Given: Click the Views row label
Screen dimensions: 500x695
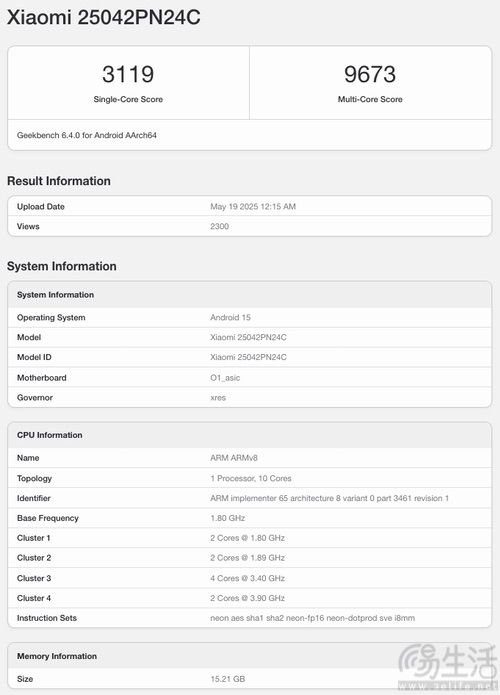Looking at the screenshot, I should coord(28,226).
